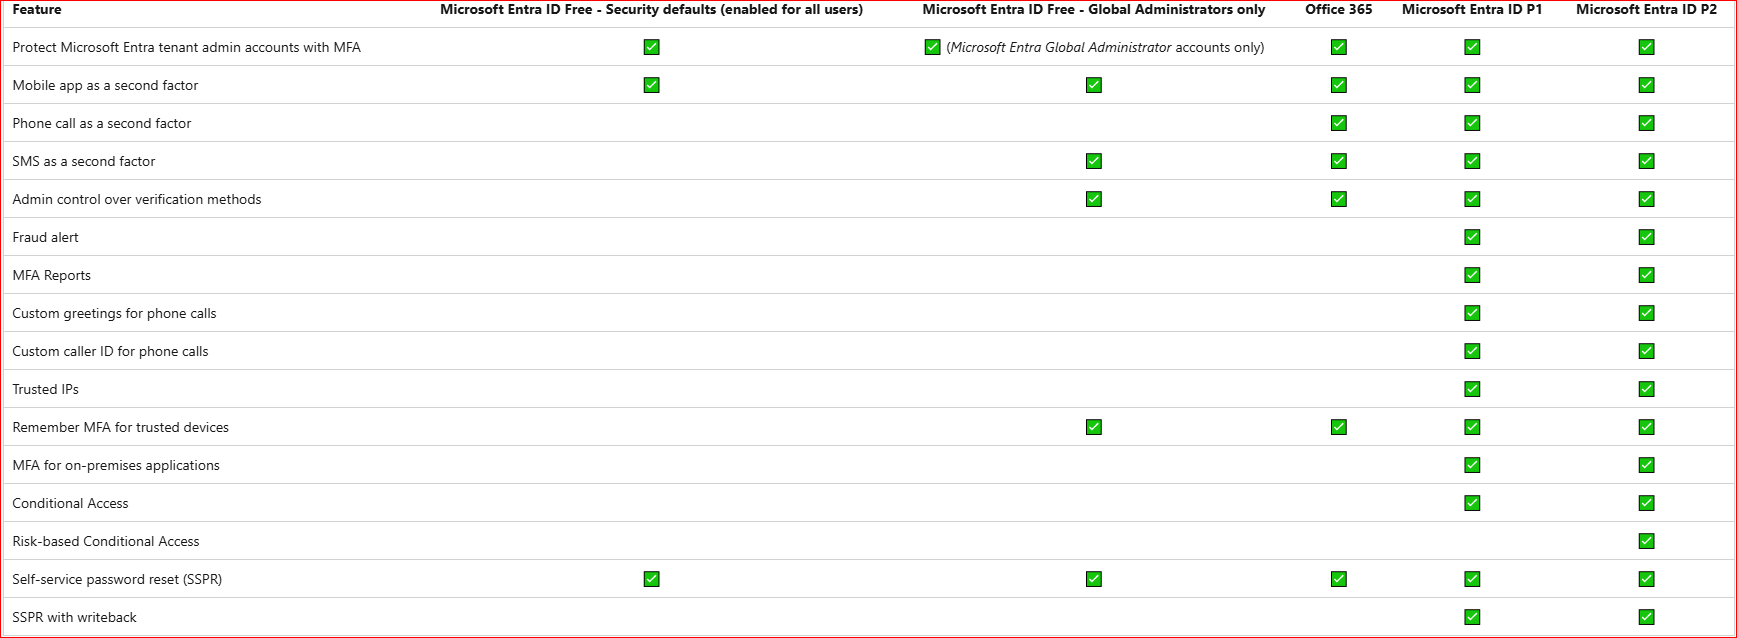Image resolution: width=1737 pixels, height=638 pixels.
Task: Click Global Administrators checkmark for SMS second factor
Action: coord(1094,161)
